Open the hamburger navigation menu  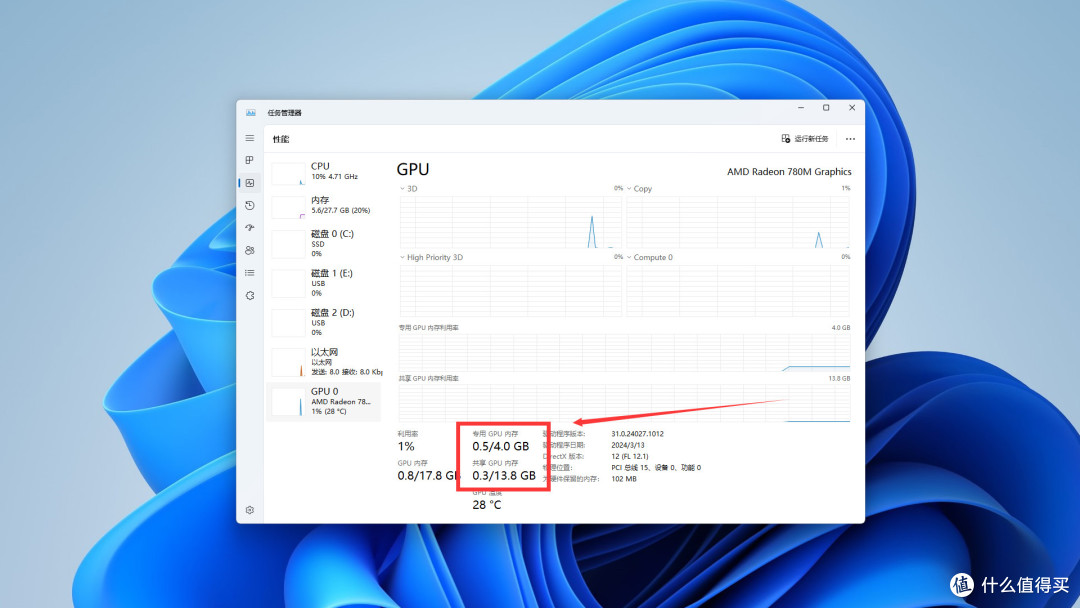click(x=249, y=138)
